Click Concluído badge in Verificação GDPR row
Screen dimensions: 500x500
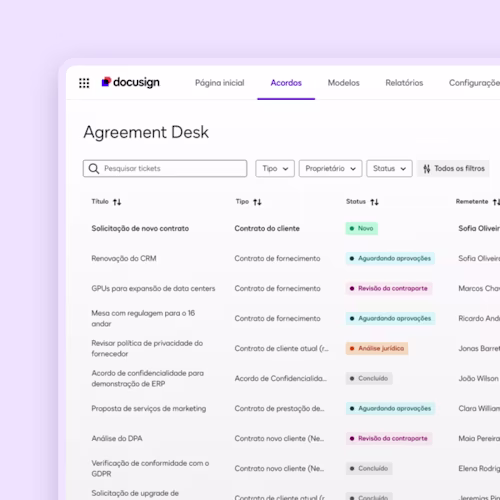[x=369, y=469]
